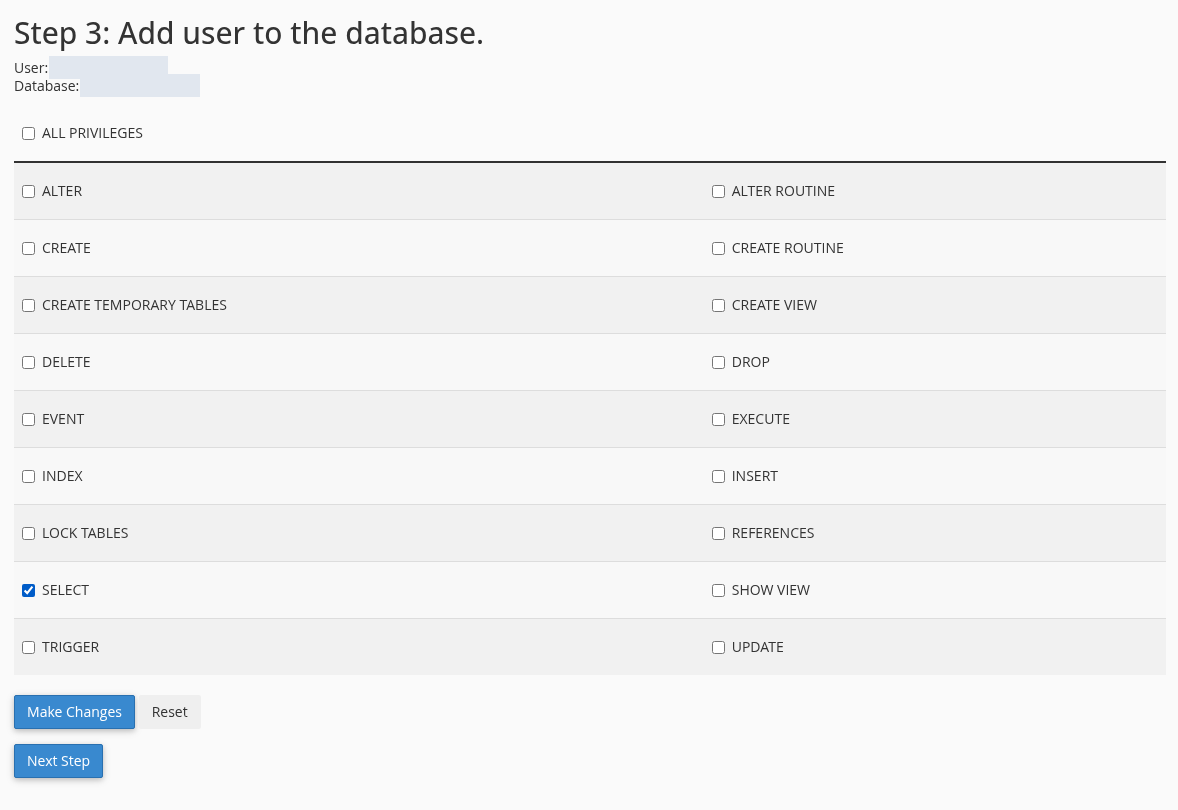Proceed with the Next Step button
Image resolution: width=1178 pixels, height=810 pixels.
click(x=59, y=761)
